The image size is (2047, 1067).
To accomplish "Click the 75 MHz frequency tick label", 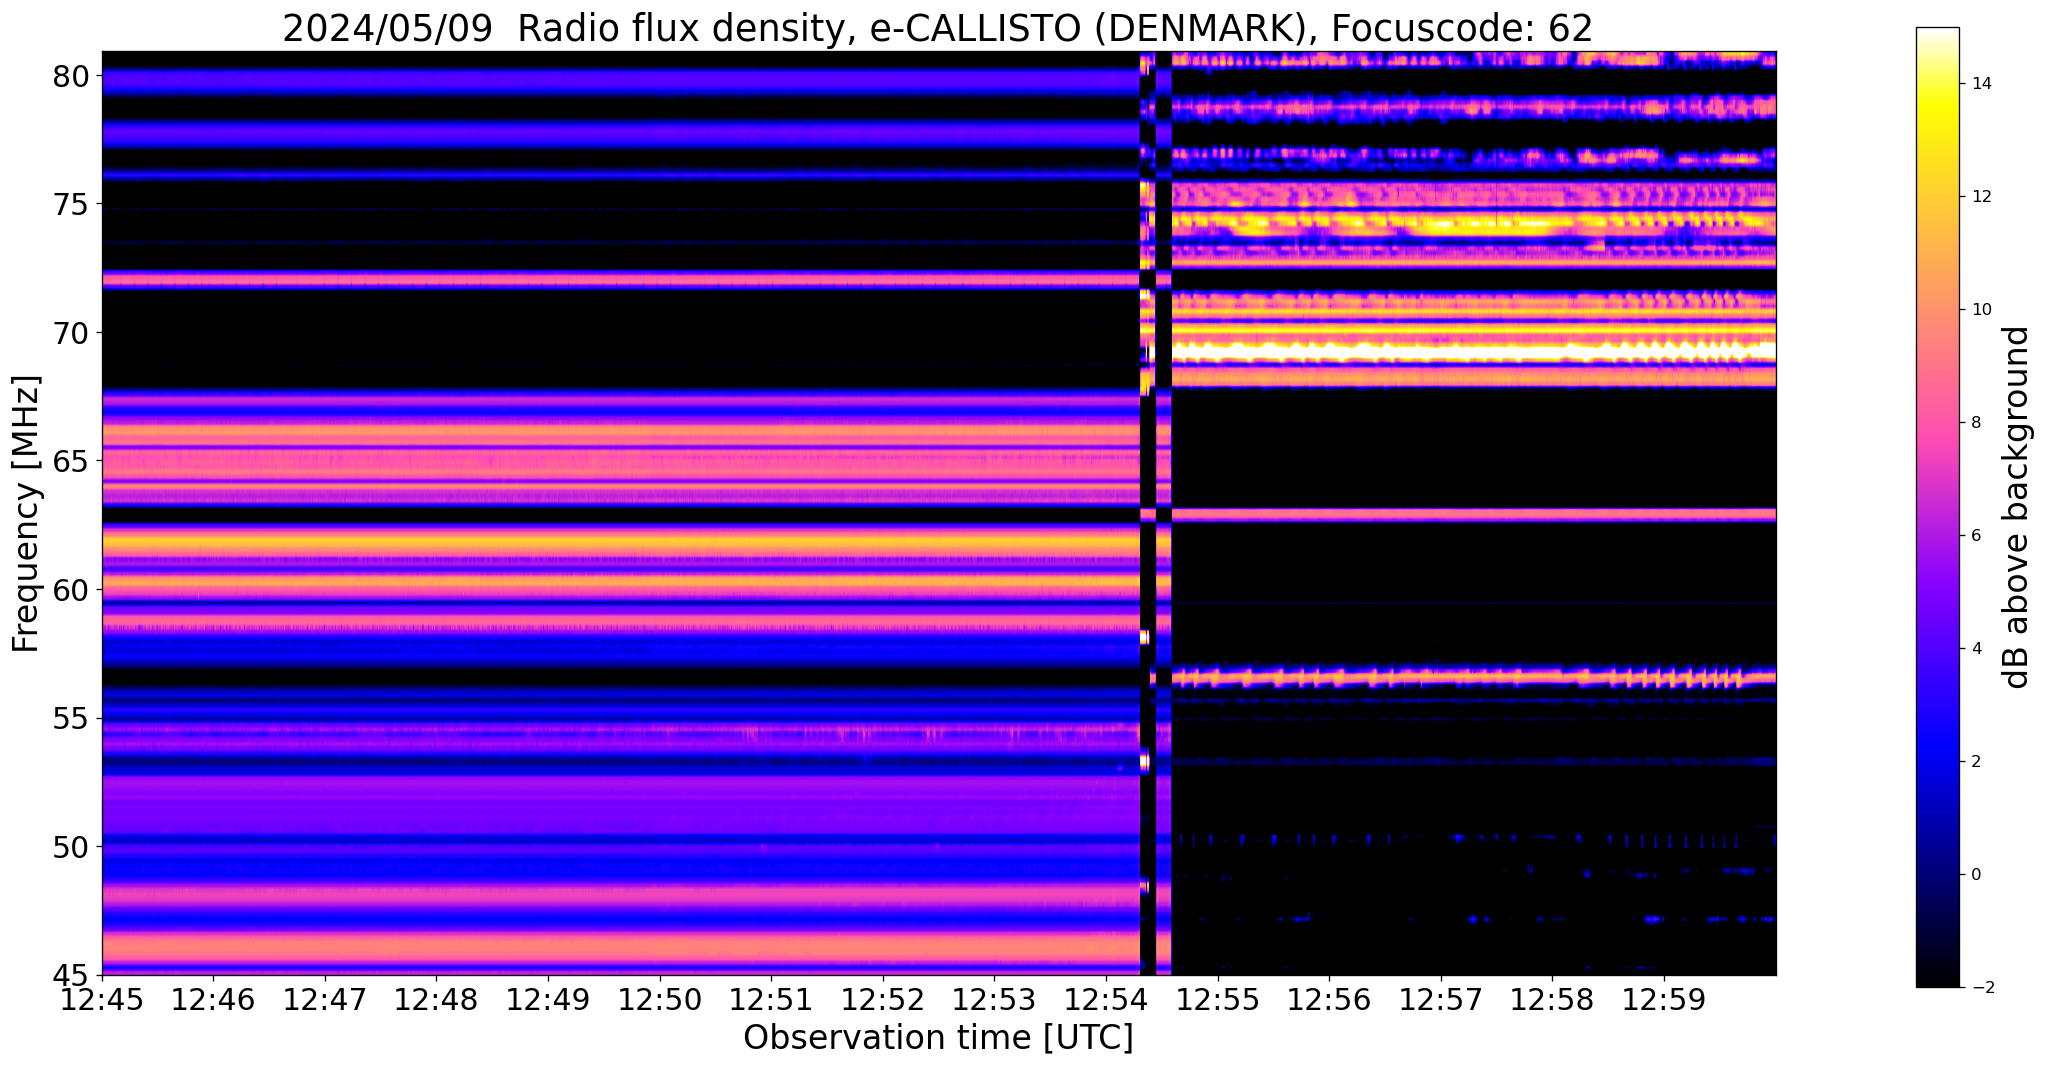I will coord(70,204).
